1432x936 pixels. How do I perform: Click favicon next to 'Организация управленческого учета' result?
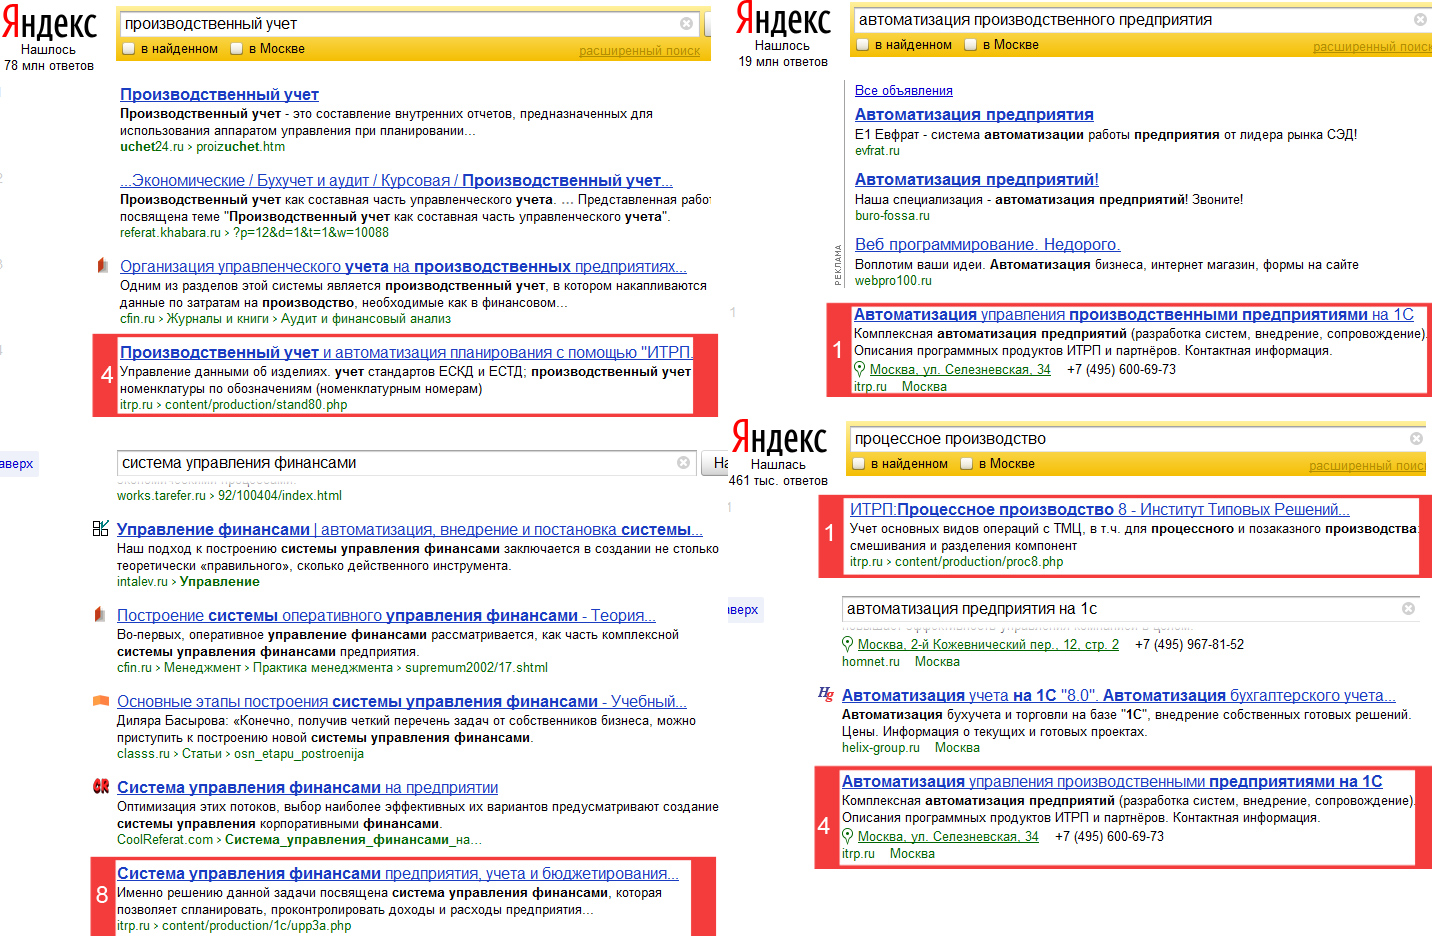102,266
